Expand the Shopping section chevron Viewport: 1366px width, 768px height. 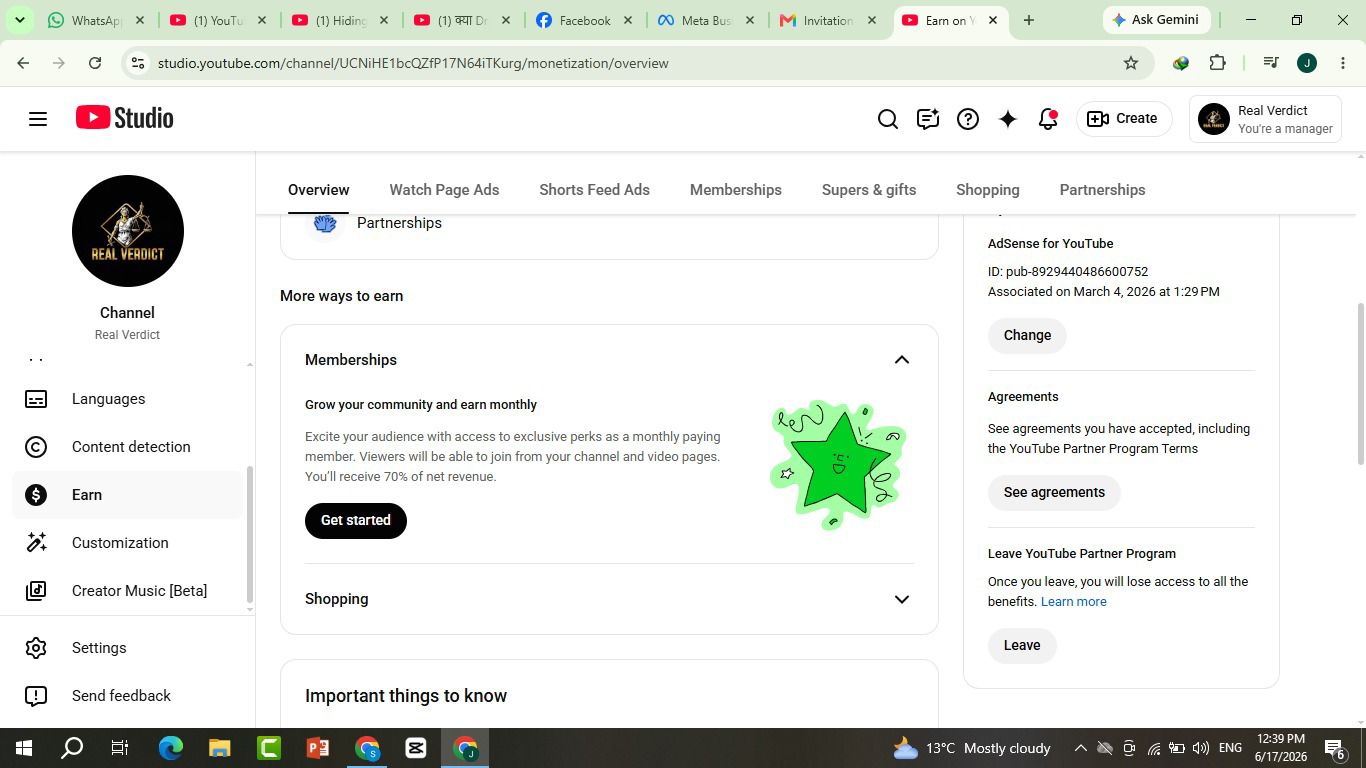[x=902, y=599]
